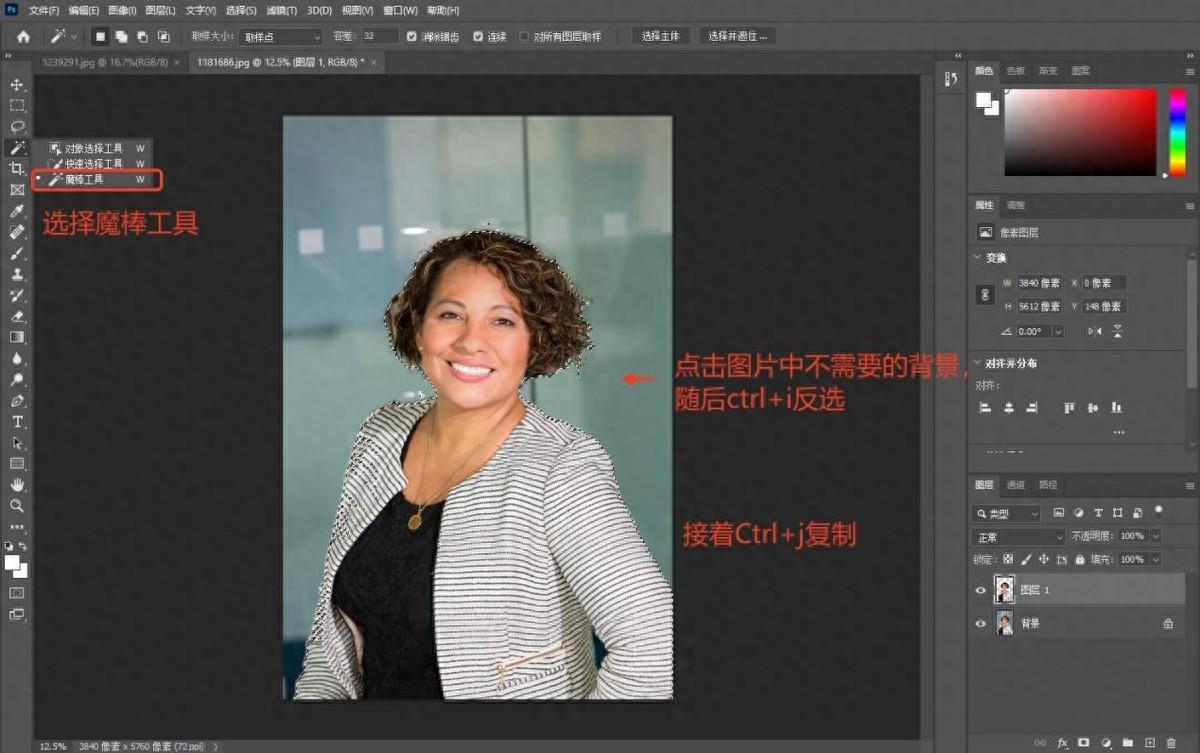1200x753 pixels.
Task: Click the flip horizontal icon in Properties
Action: 1095,331
